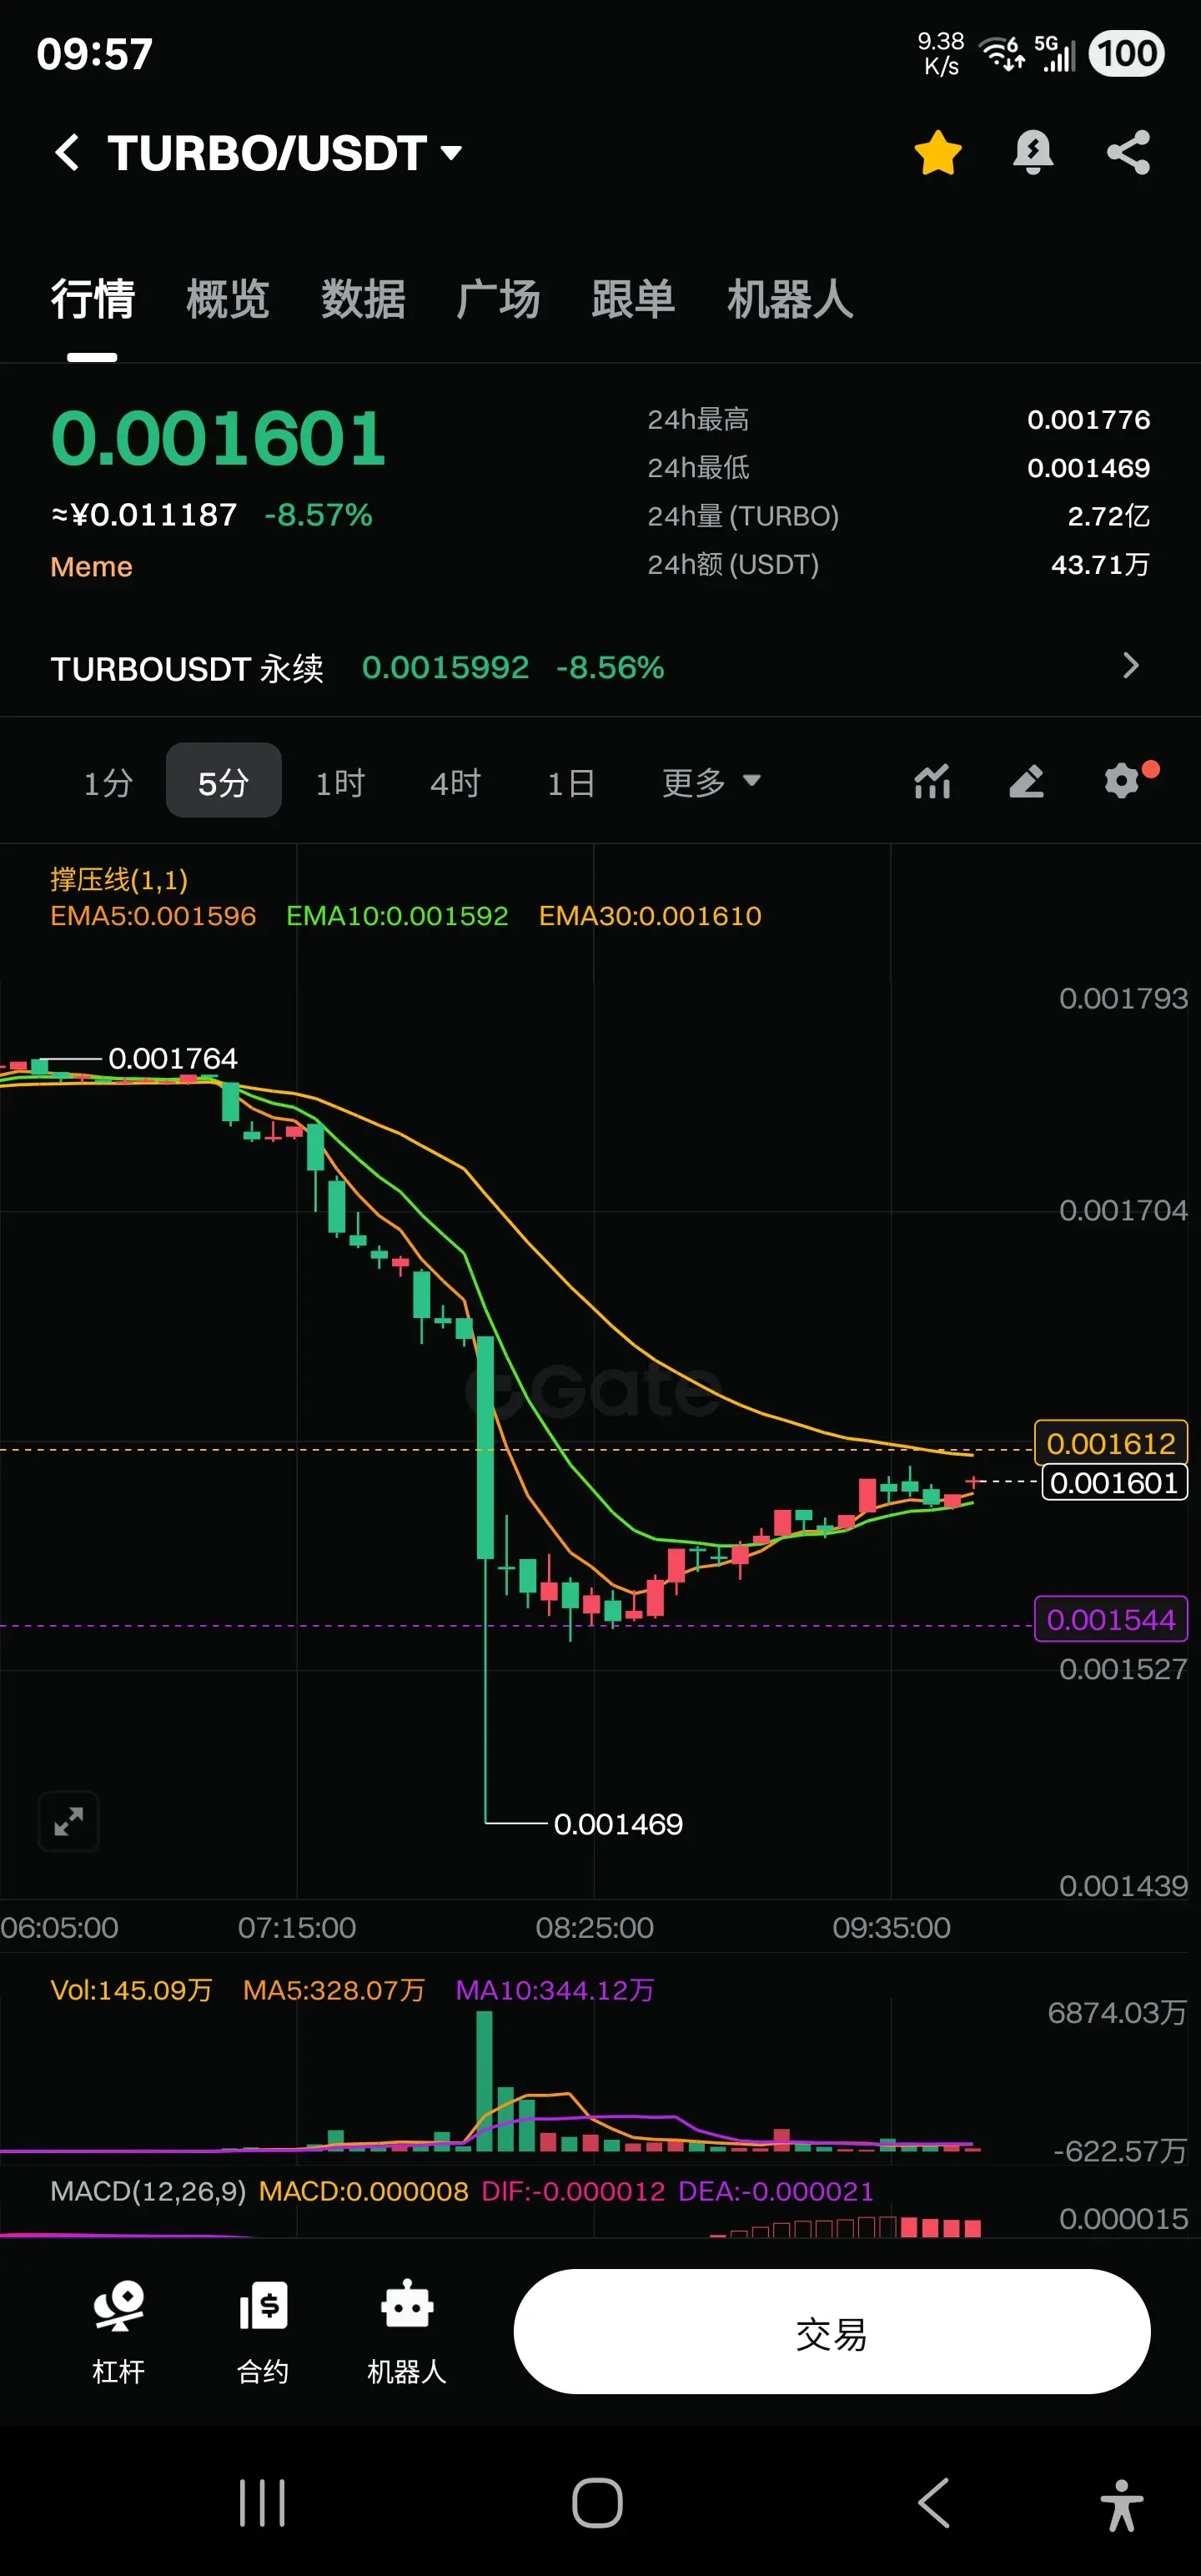1201x2576 pixels.
Task: Tap the Wi-Fi icon in status bar
Action: [x=1001, y=53]
